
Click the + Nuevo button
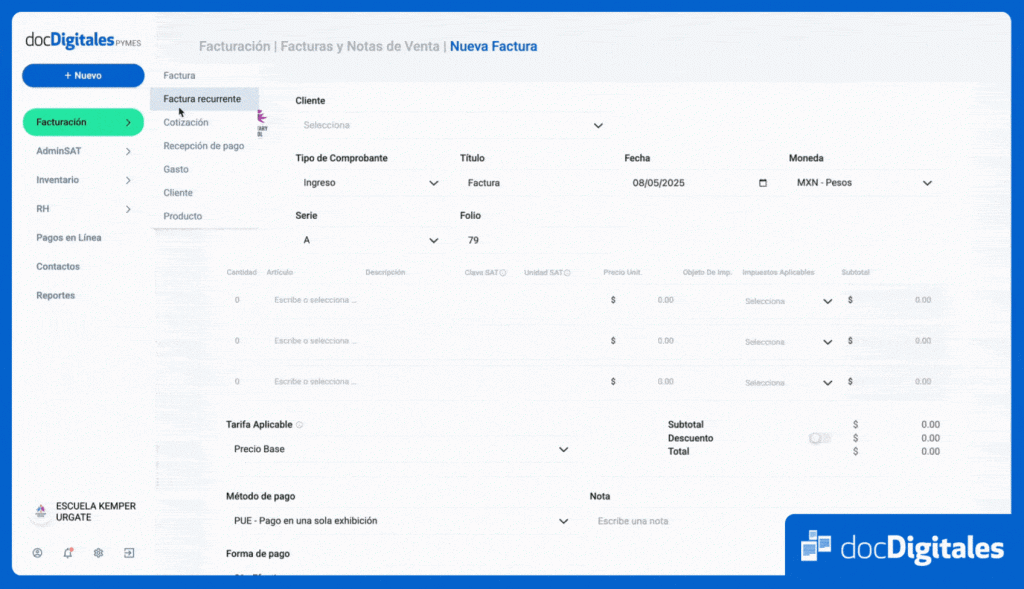tap(83, 76)
